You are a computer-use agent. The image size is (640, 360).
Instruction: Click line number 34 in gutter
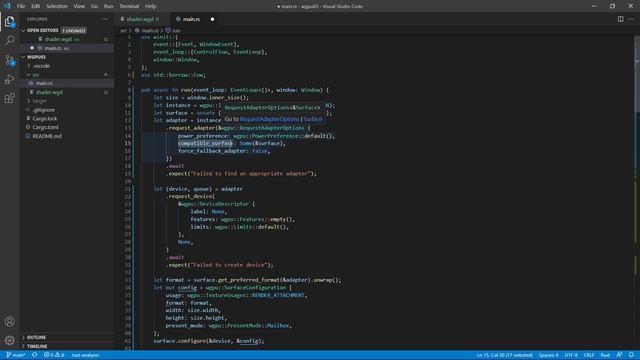(128, 288)
